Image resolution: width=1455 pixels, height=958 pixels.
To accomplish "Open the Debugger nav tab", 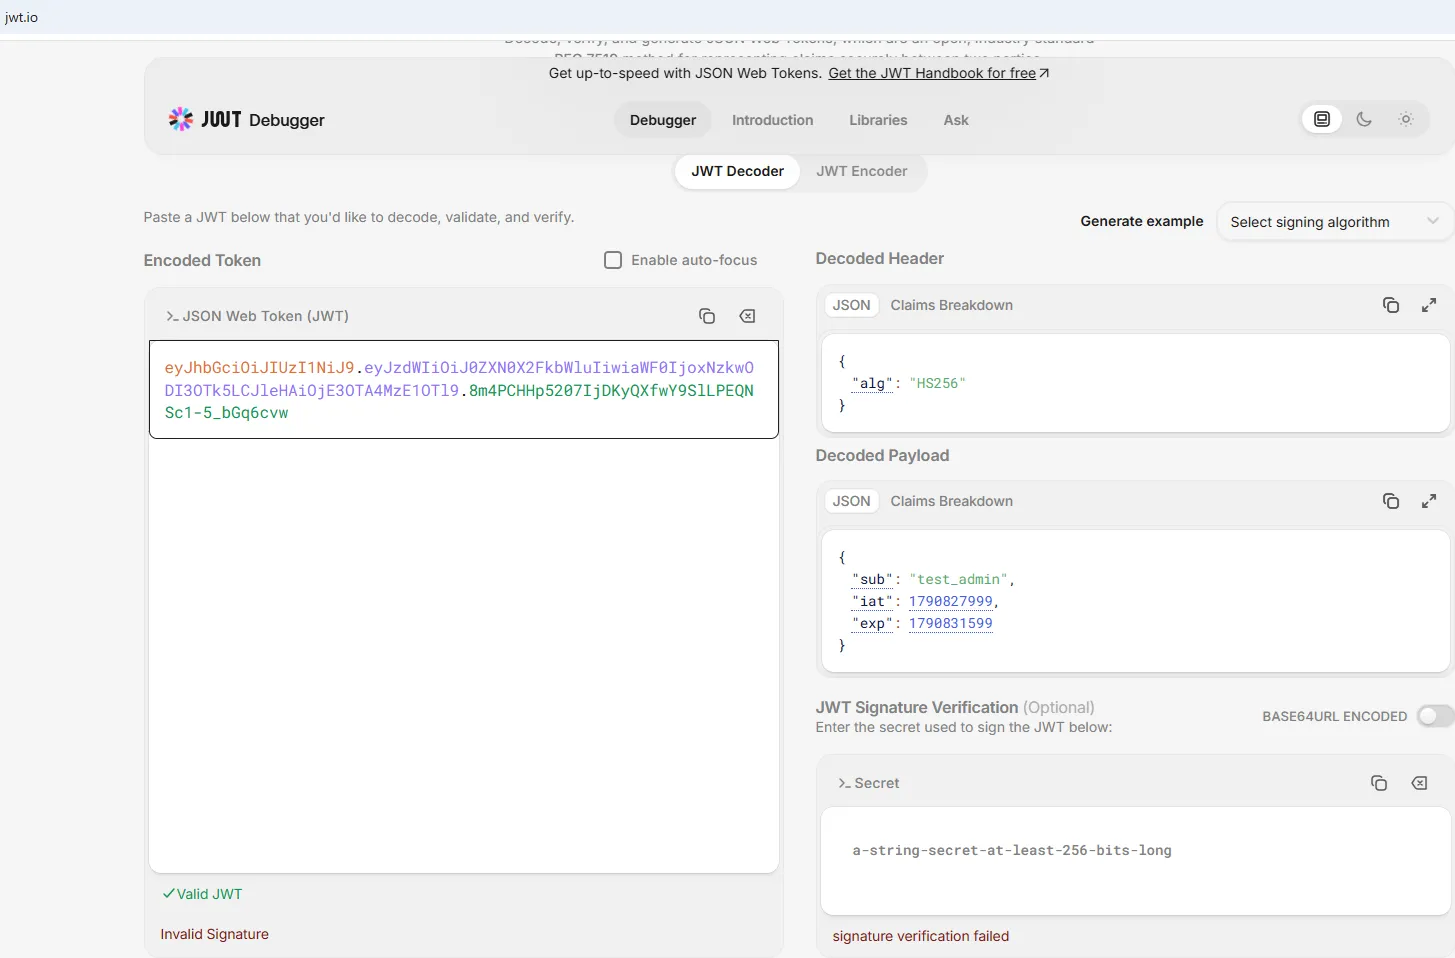I will point(663,120).
